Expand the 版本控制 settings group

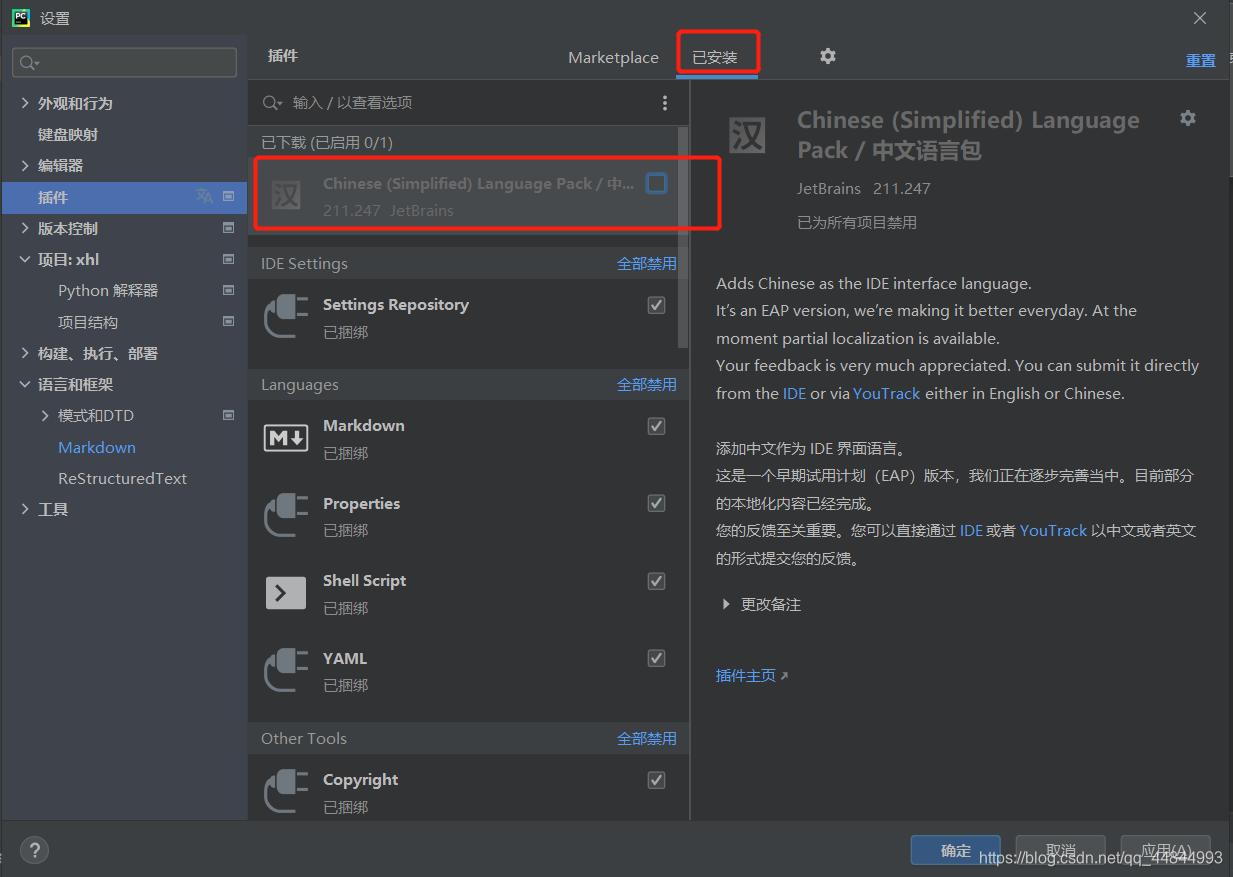[x=25, y=228]
